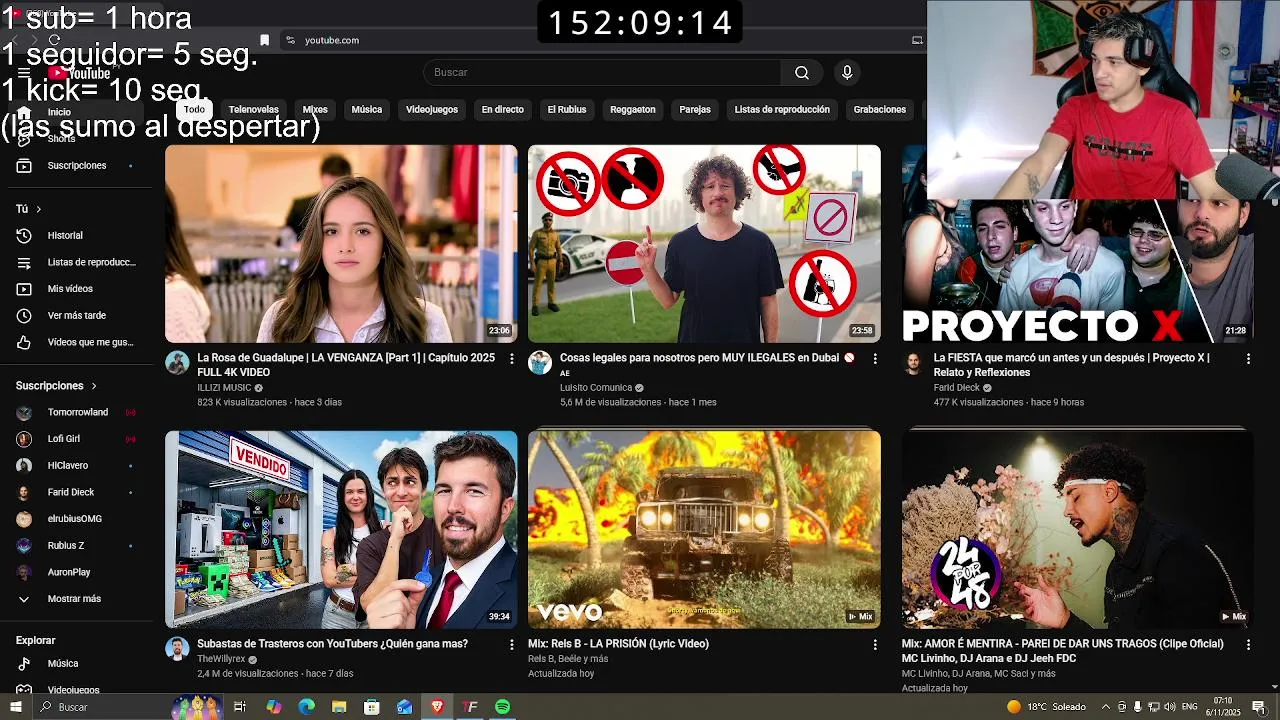Start voice search with the microphone
Screen dimensions: 1280x720
tap(847, 72)
